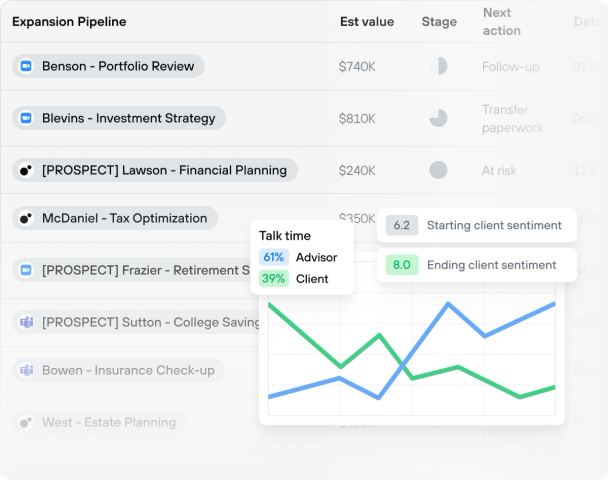Open the Benson - Portfolio Review meeting
The height and width of the screenshot is (480, 608).
pyautogui.click(x=118, y=67)
